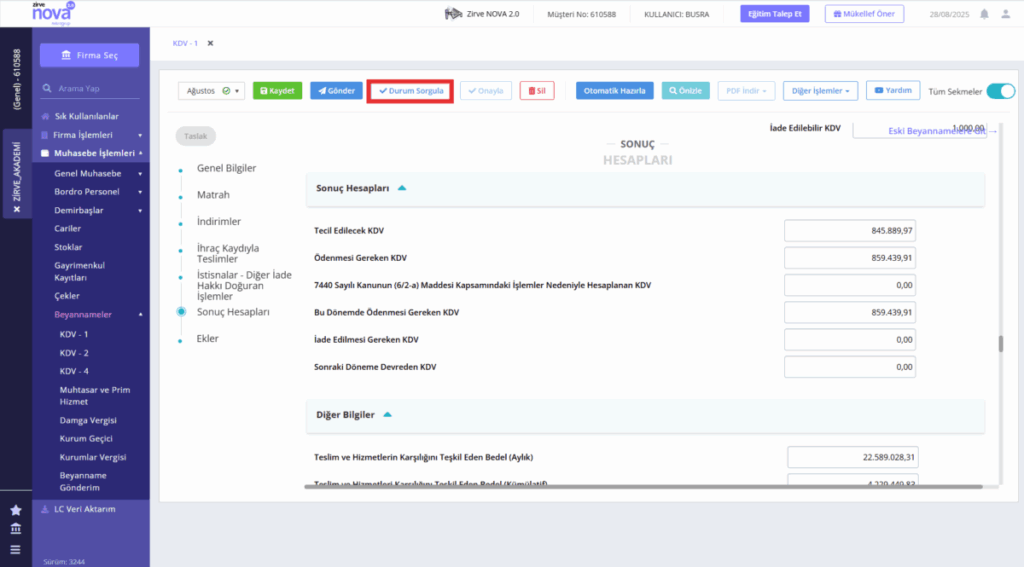
Task: Go to İndirimler step
Action: point(219,221)
